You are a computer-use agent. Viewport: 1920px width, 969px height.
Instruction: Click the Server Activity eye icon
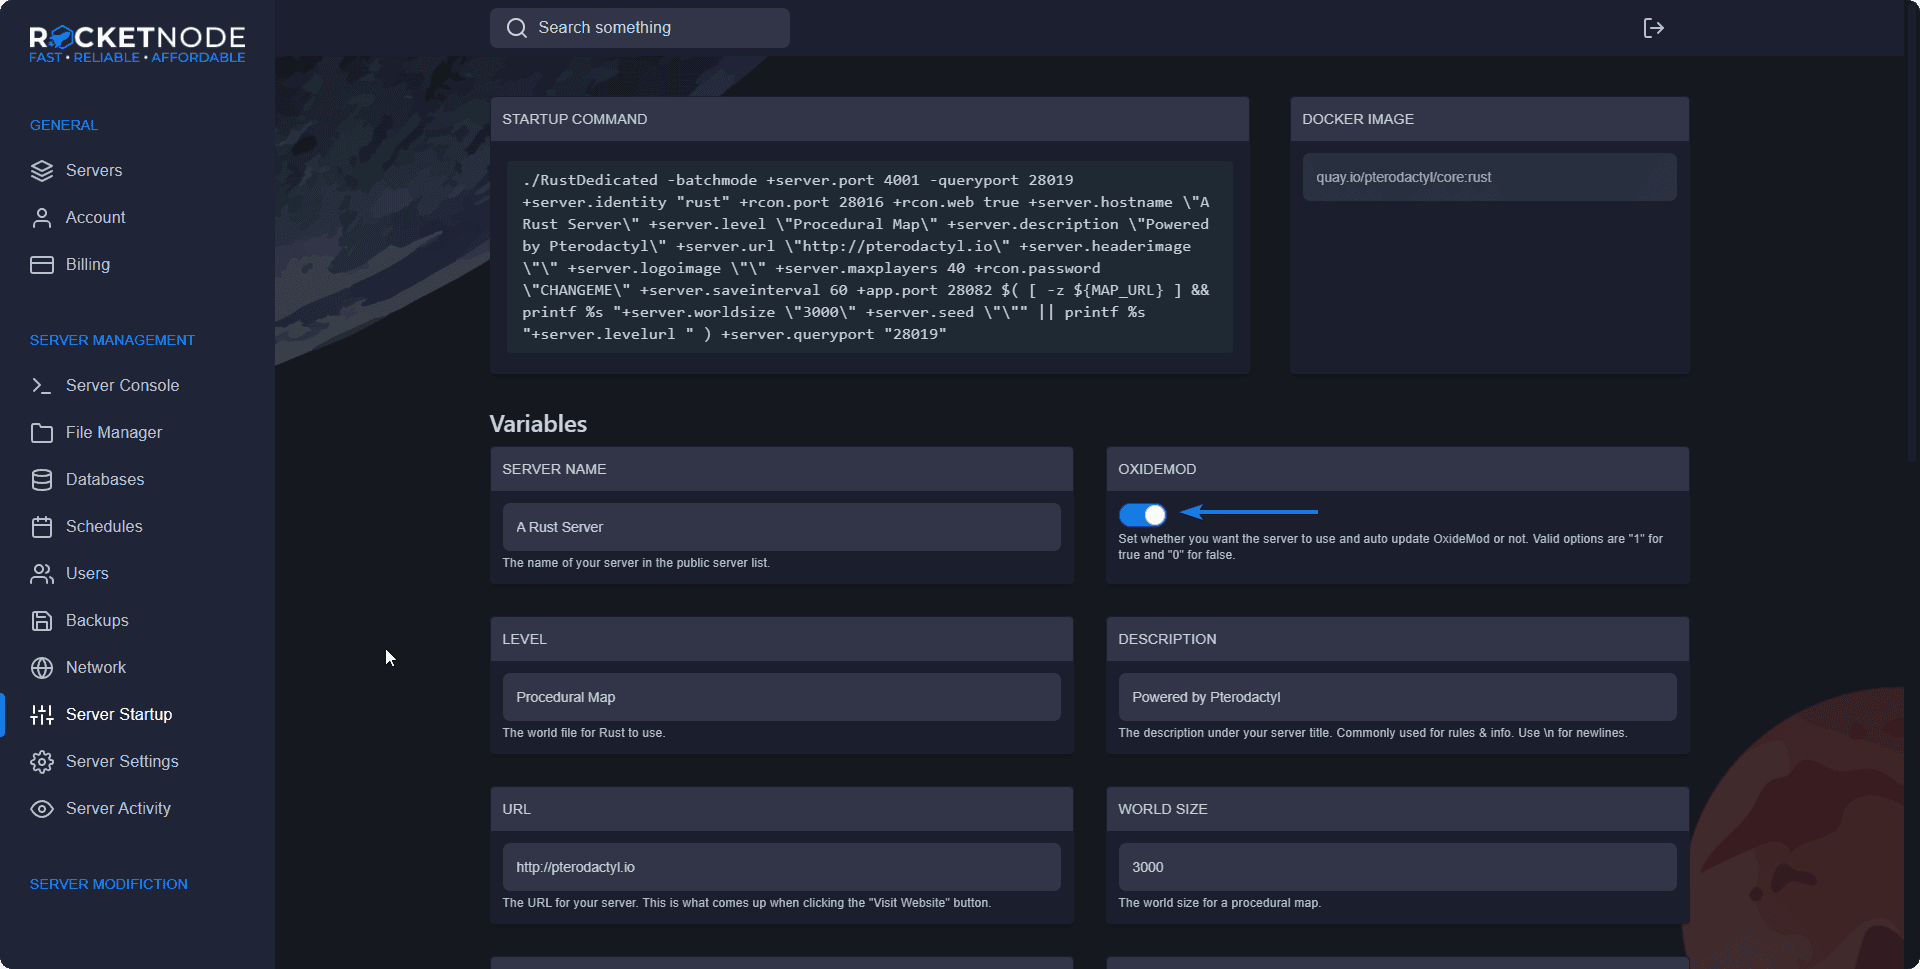(x=42, y=809)
